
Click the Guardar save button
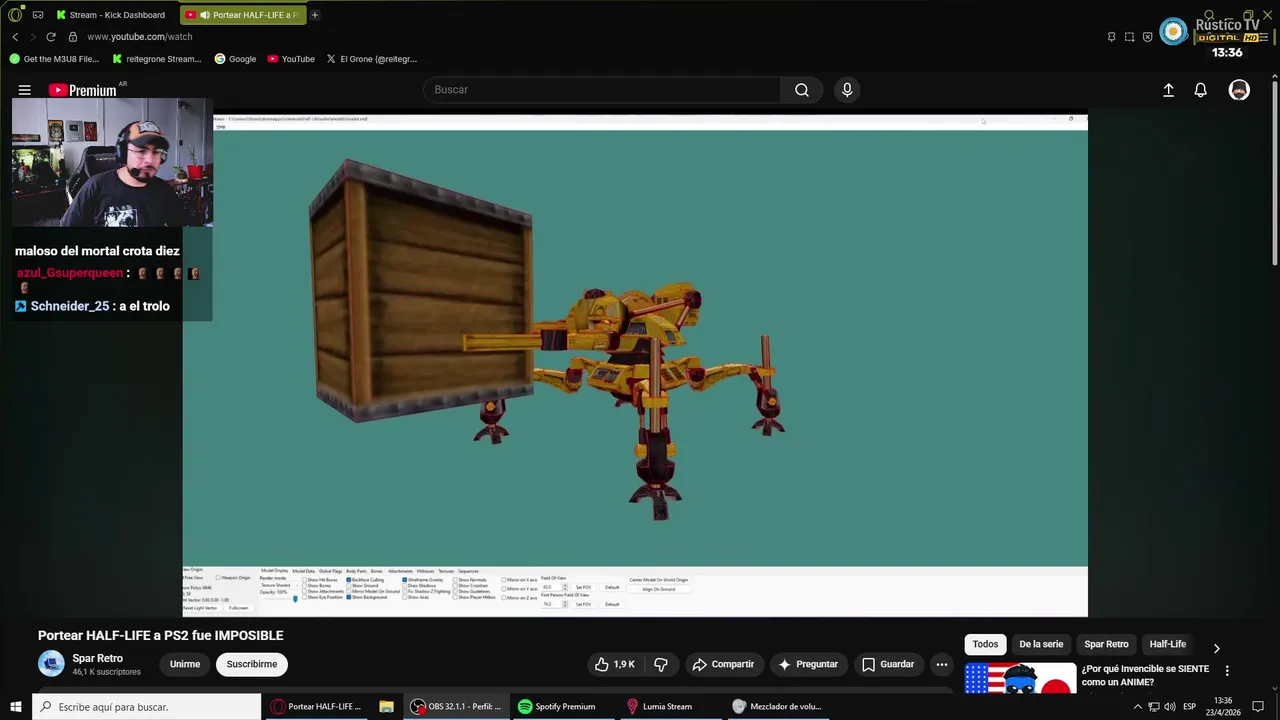click(x=888, y=664)
